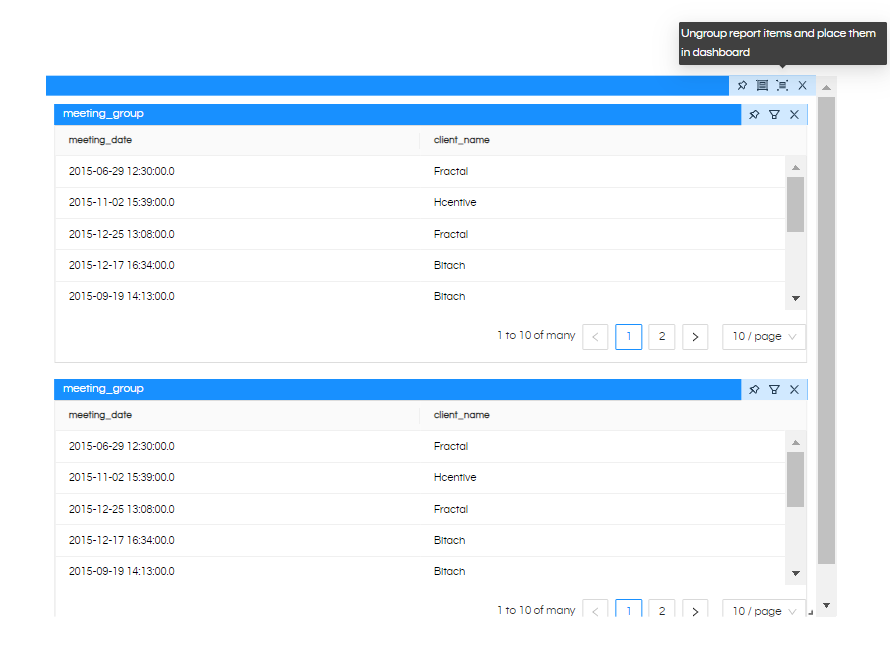
Task: Click outer container scrollbar down arrow
Action: (826, 605)
